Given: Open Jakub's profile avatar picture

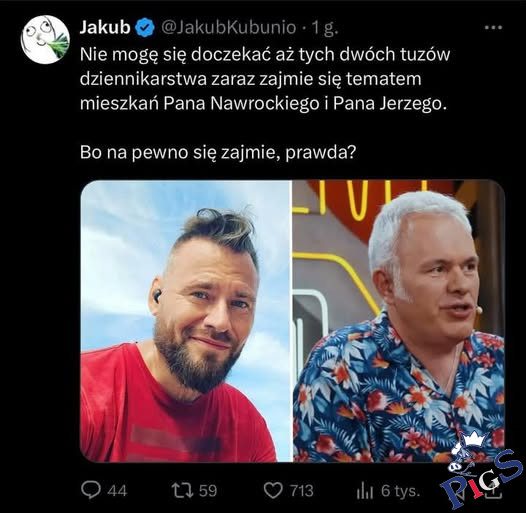Looking at the screenshot, I should (x=45, y=40).
